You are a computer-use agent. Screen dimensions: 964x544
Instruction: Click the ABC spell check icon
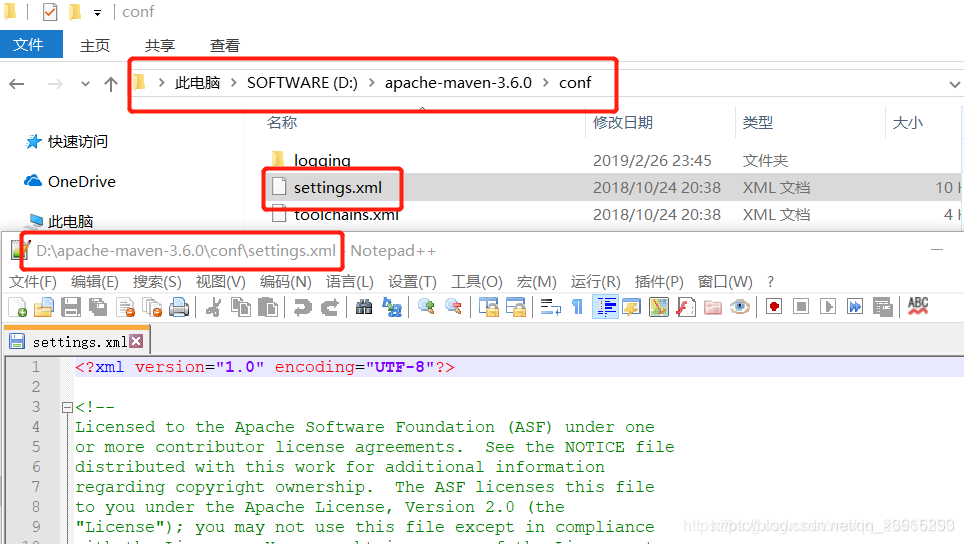(918, 307)
